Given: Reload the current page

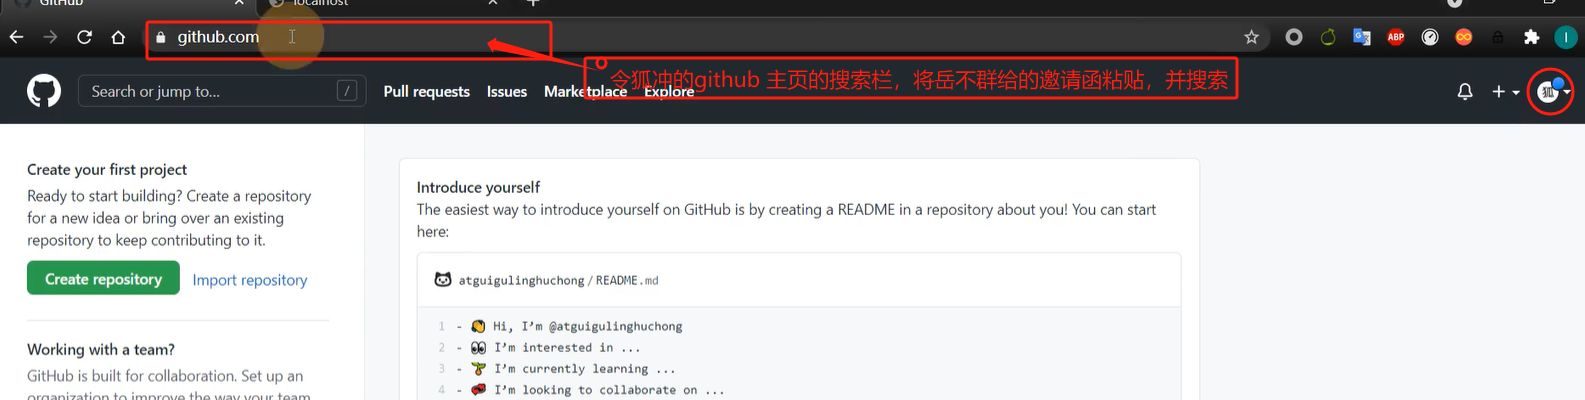Looking at the screenshot, I should pyautogui.click(x=84, y=37).
